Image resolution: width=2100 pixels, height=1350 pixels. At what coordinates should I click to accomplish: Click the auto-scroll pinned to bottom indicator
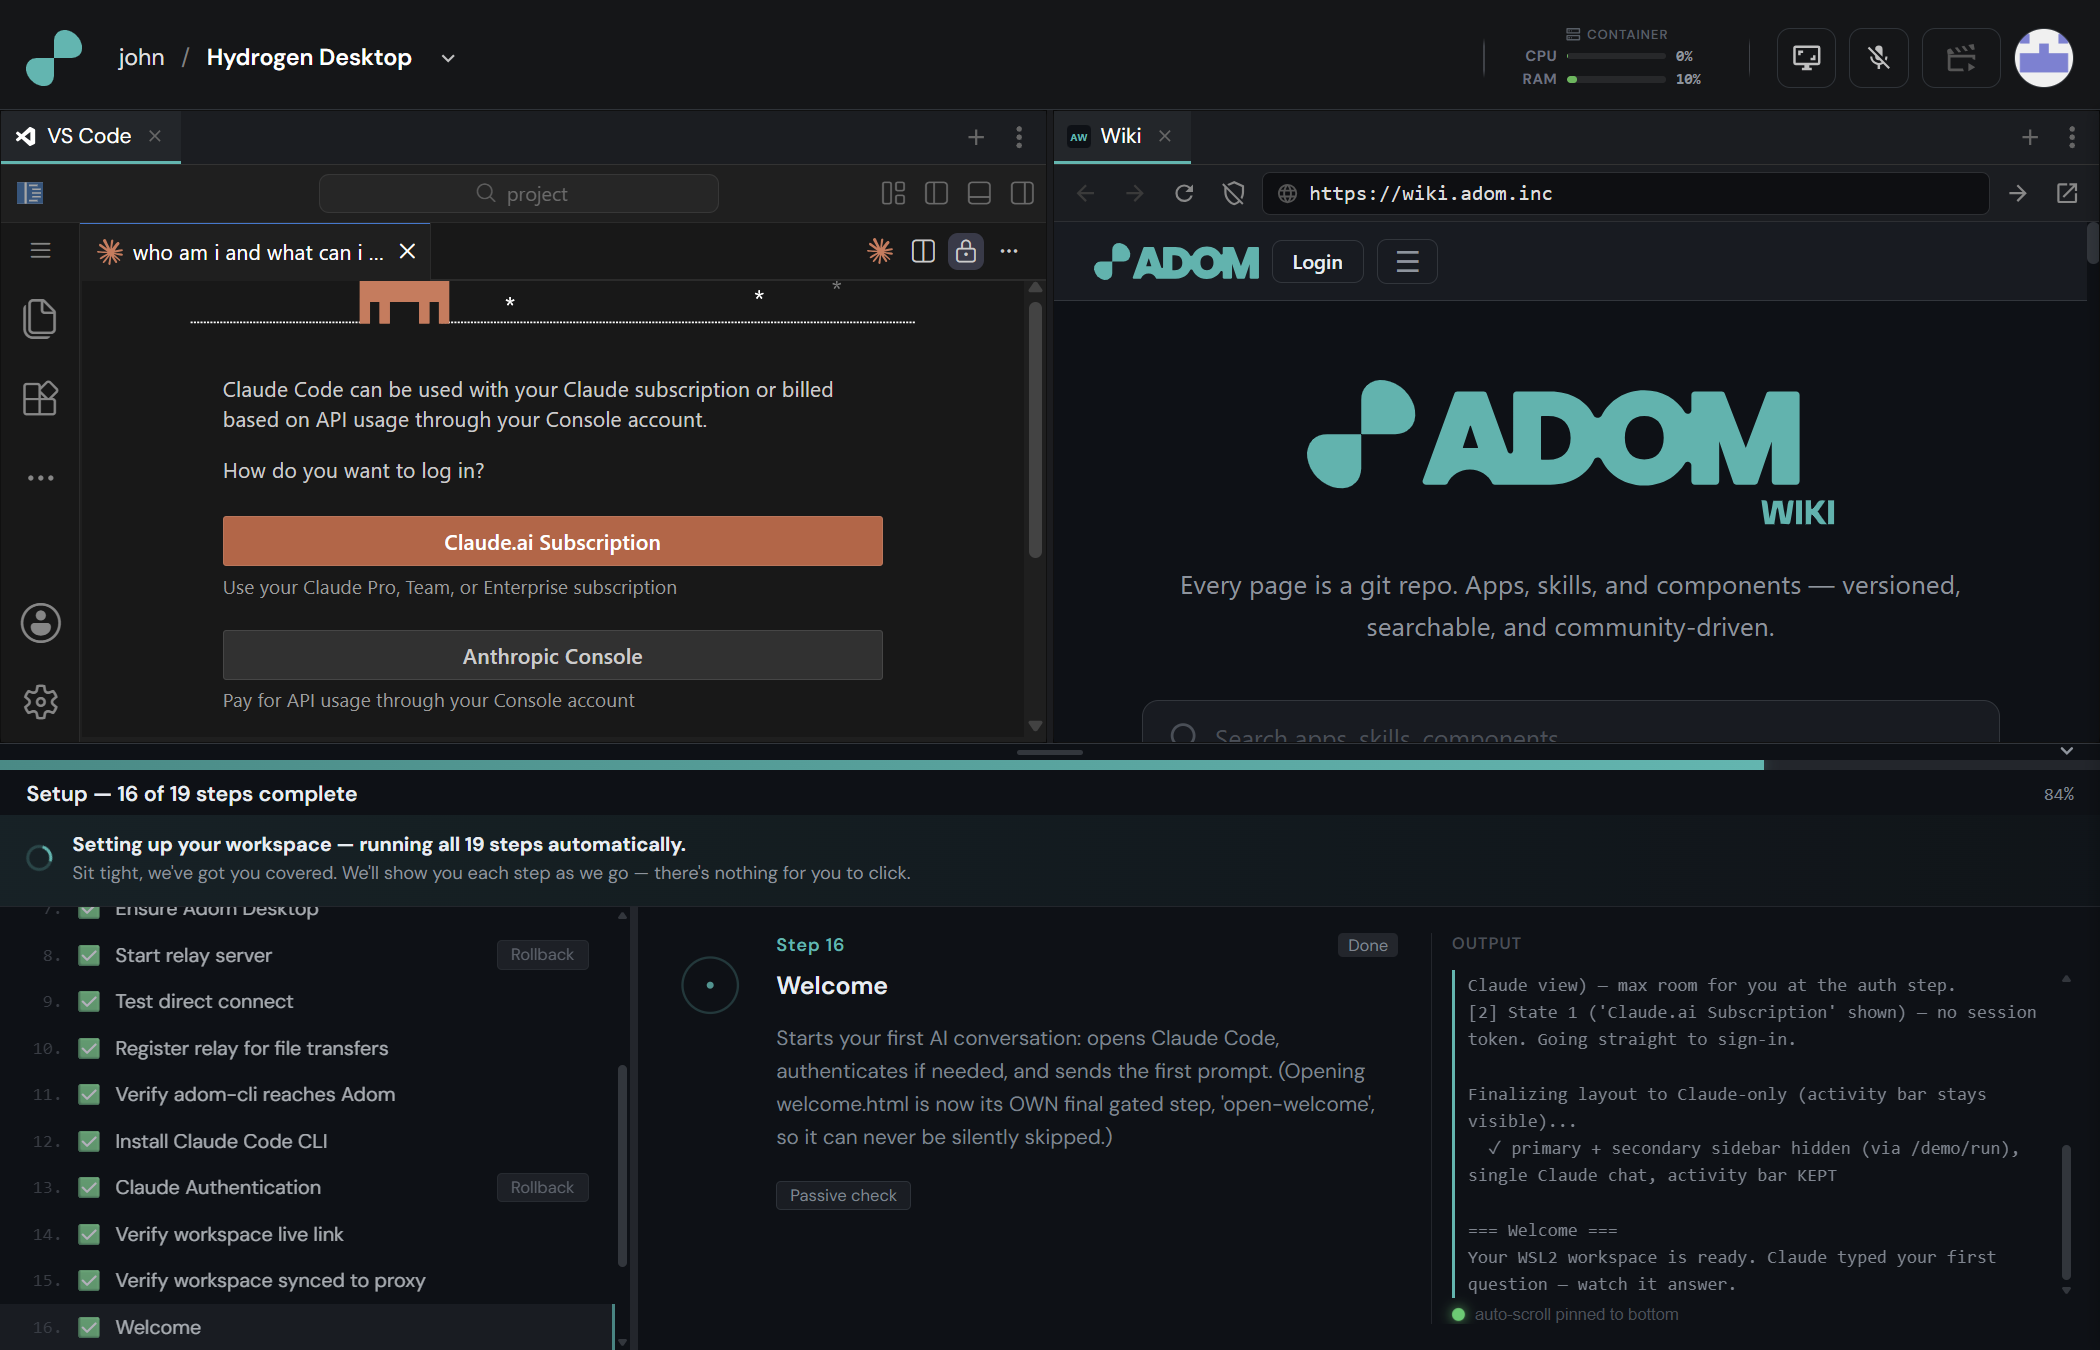[1566, 1314]
